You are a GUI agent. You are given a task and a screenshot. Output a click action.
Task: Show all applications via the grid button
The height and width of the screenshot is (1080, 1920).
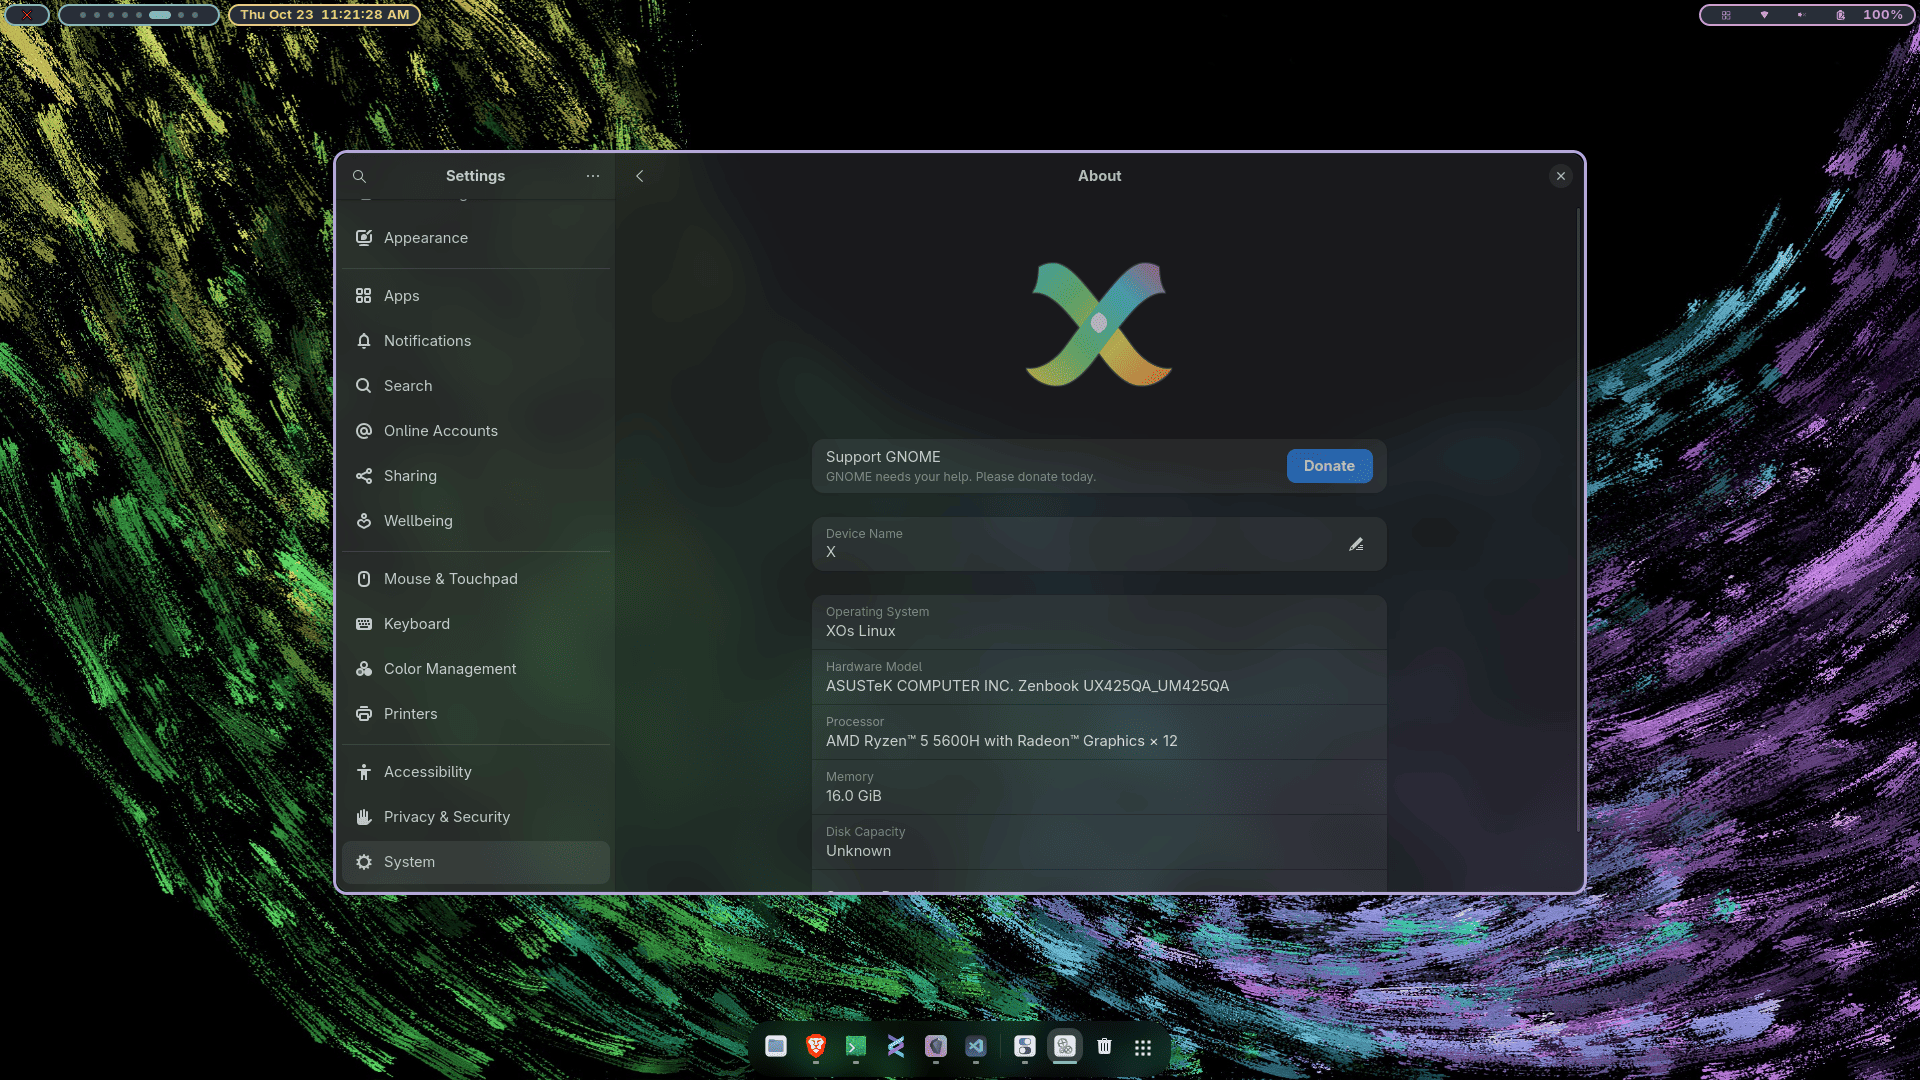(x=1143, y=1047)
